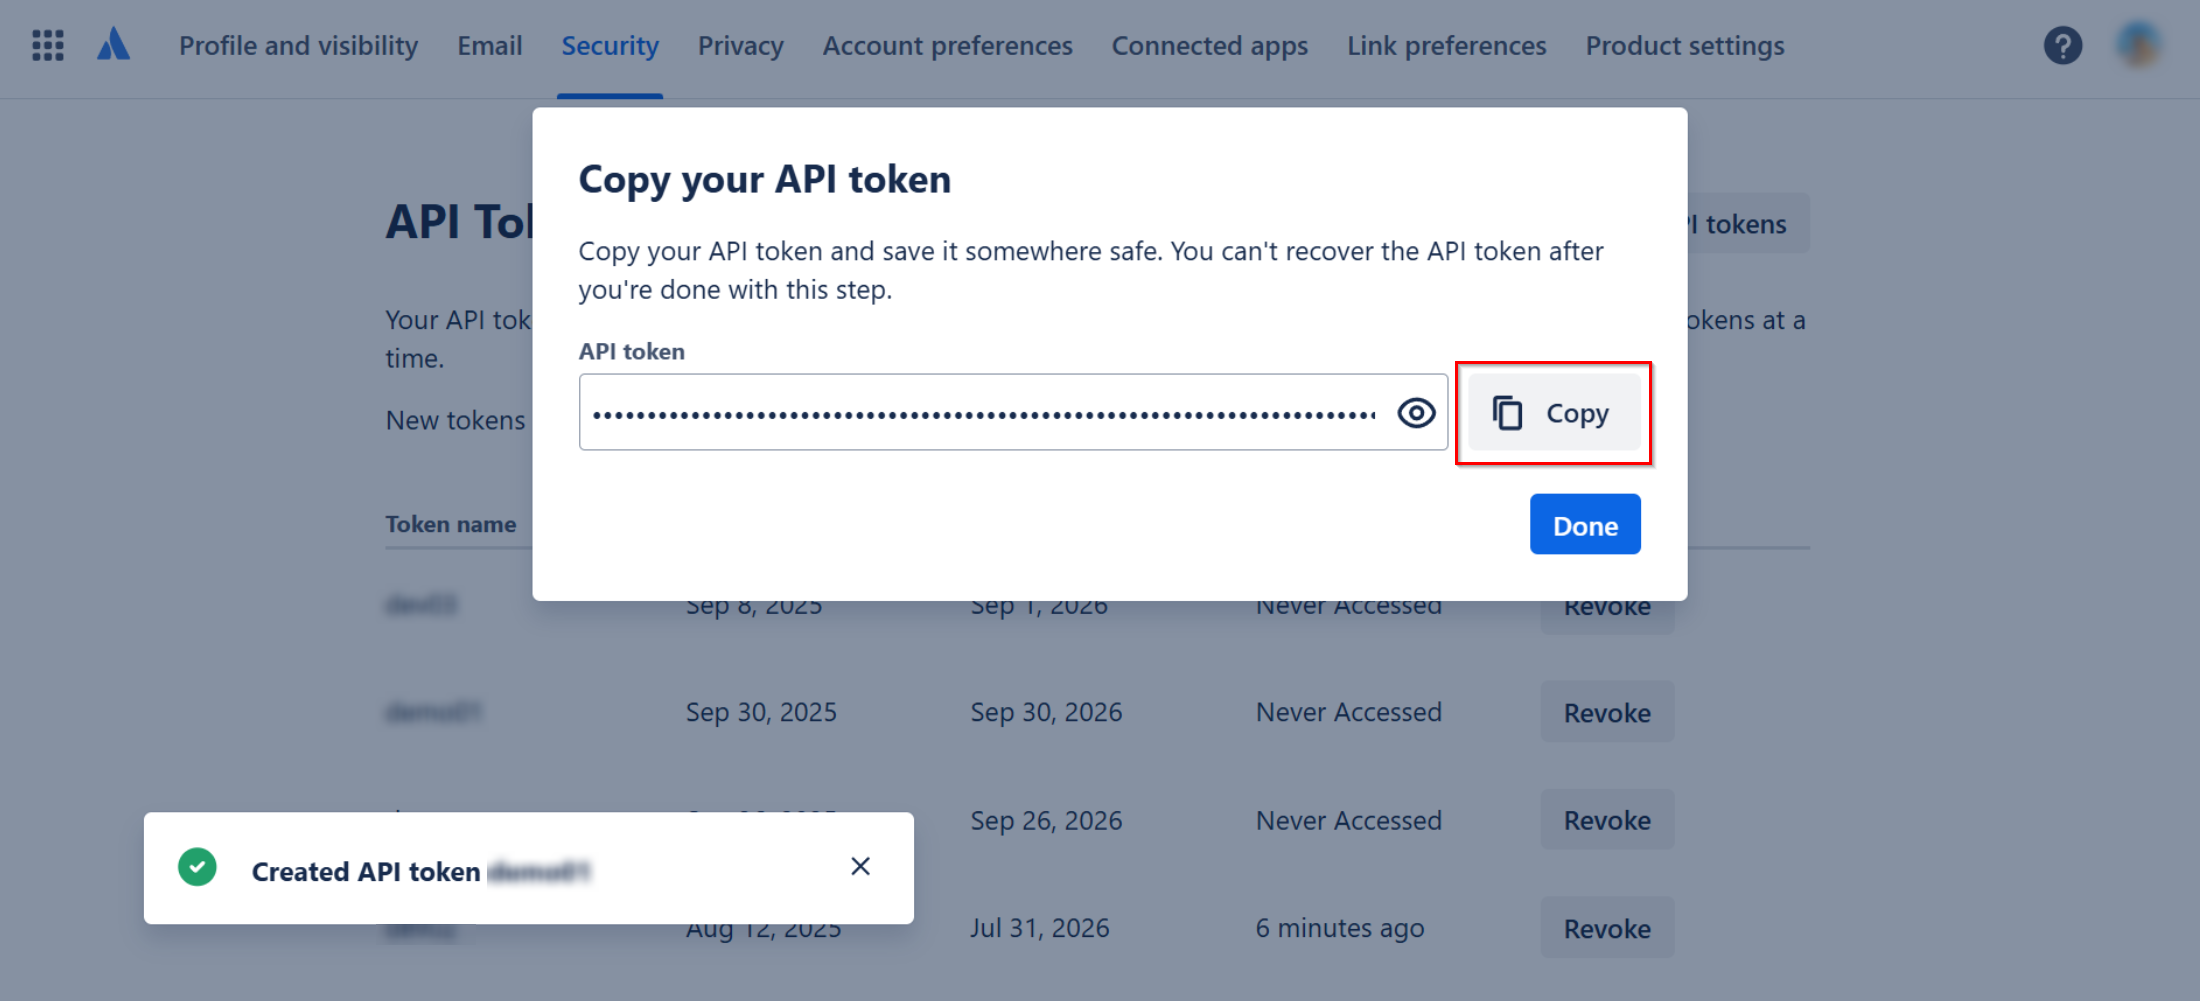Open Product settings

pyautogui.click(x=1685, y=45)
